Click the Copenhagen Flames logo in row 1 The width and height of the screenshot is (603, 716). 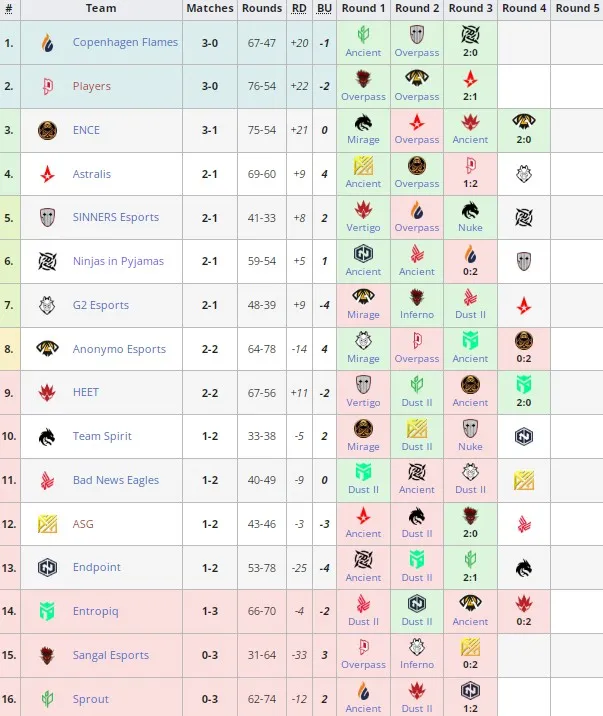pos(47,43)
